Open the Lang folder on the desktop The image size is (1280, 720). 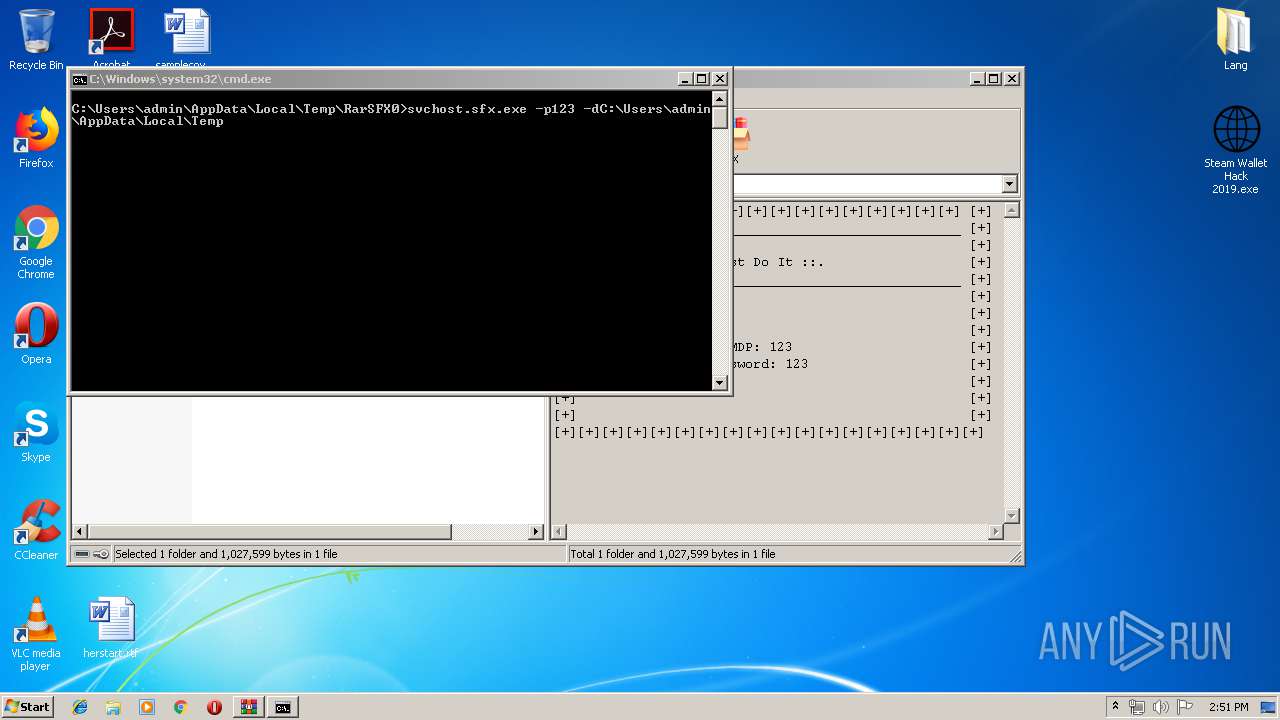[1236, 40]
